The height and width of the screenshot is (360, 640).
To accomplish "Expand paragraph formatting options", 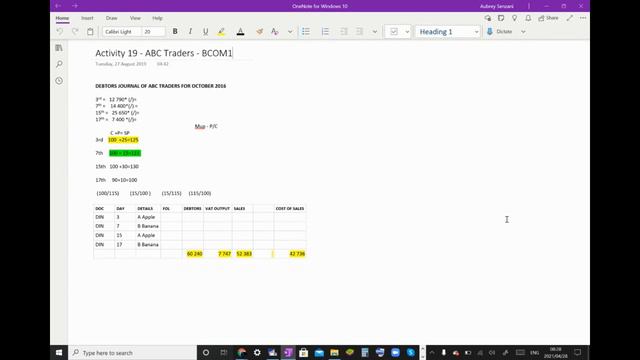I will (x=375, y=31).
